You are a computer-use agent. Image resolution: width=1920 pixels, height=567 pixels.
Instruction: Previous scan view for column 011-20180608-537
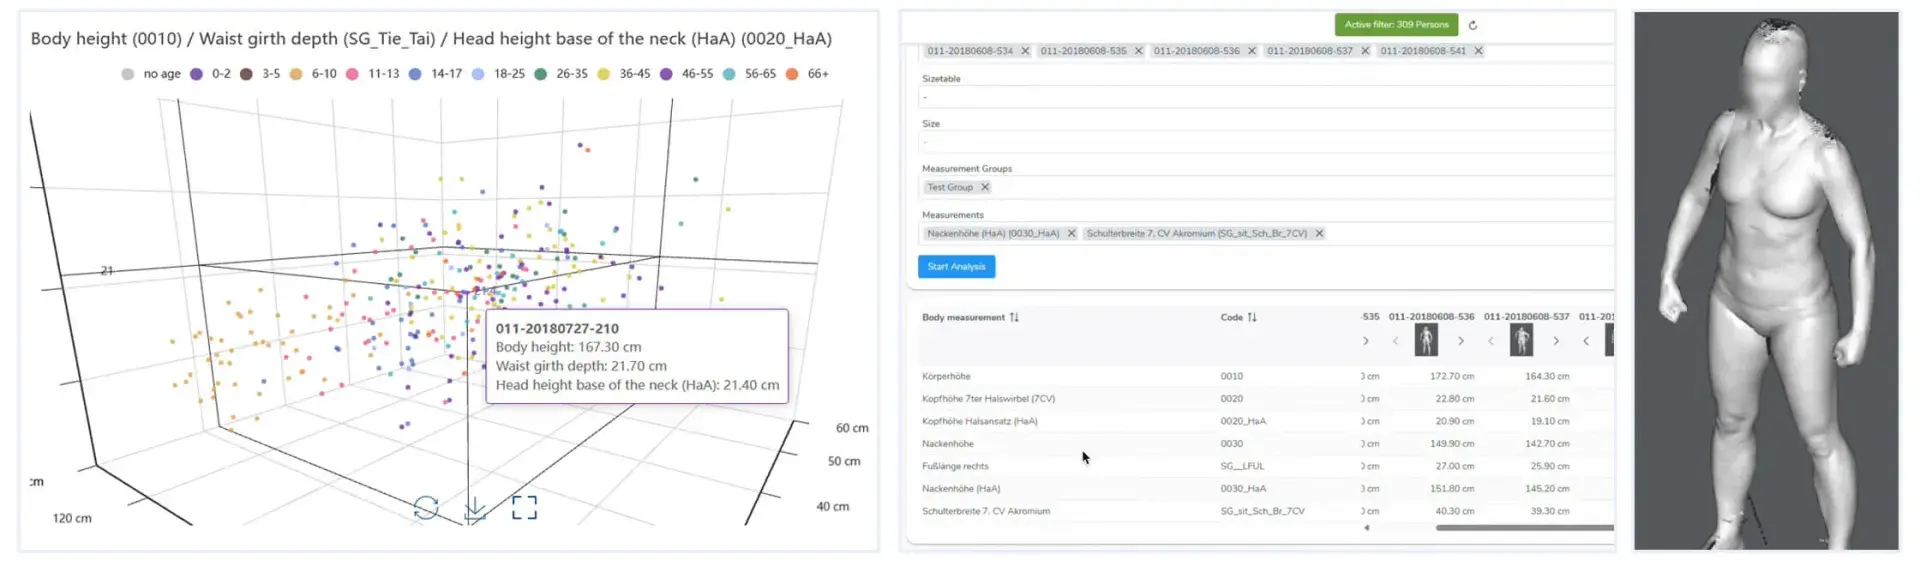[1490, 341]
